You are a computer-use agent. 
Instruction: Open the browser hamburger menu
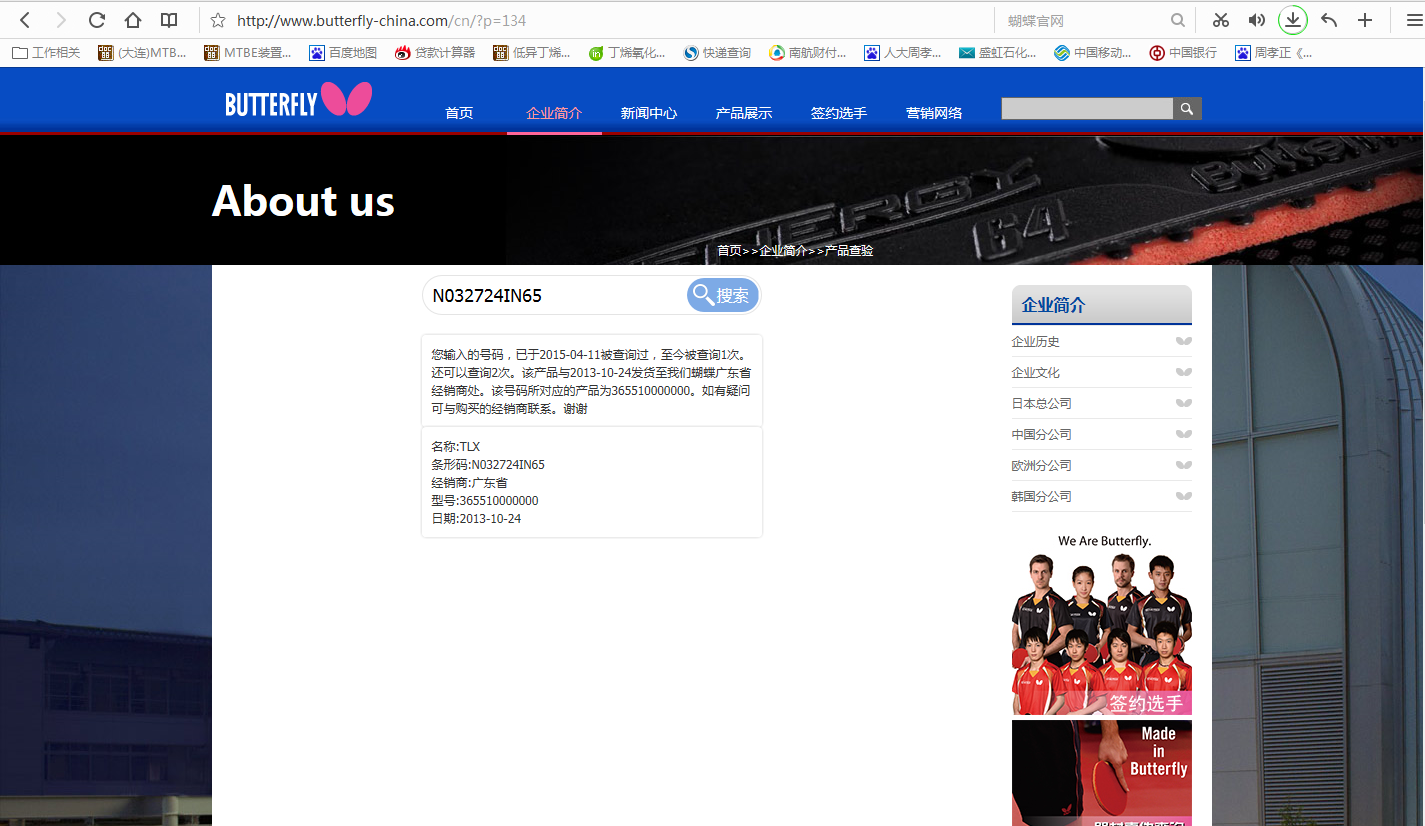click(1414, 20)
